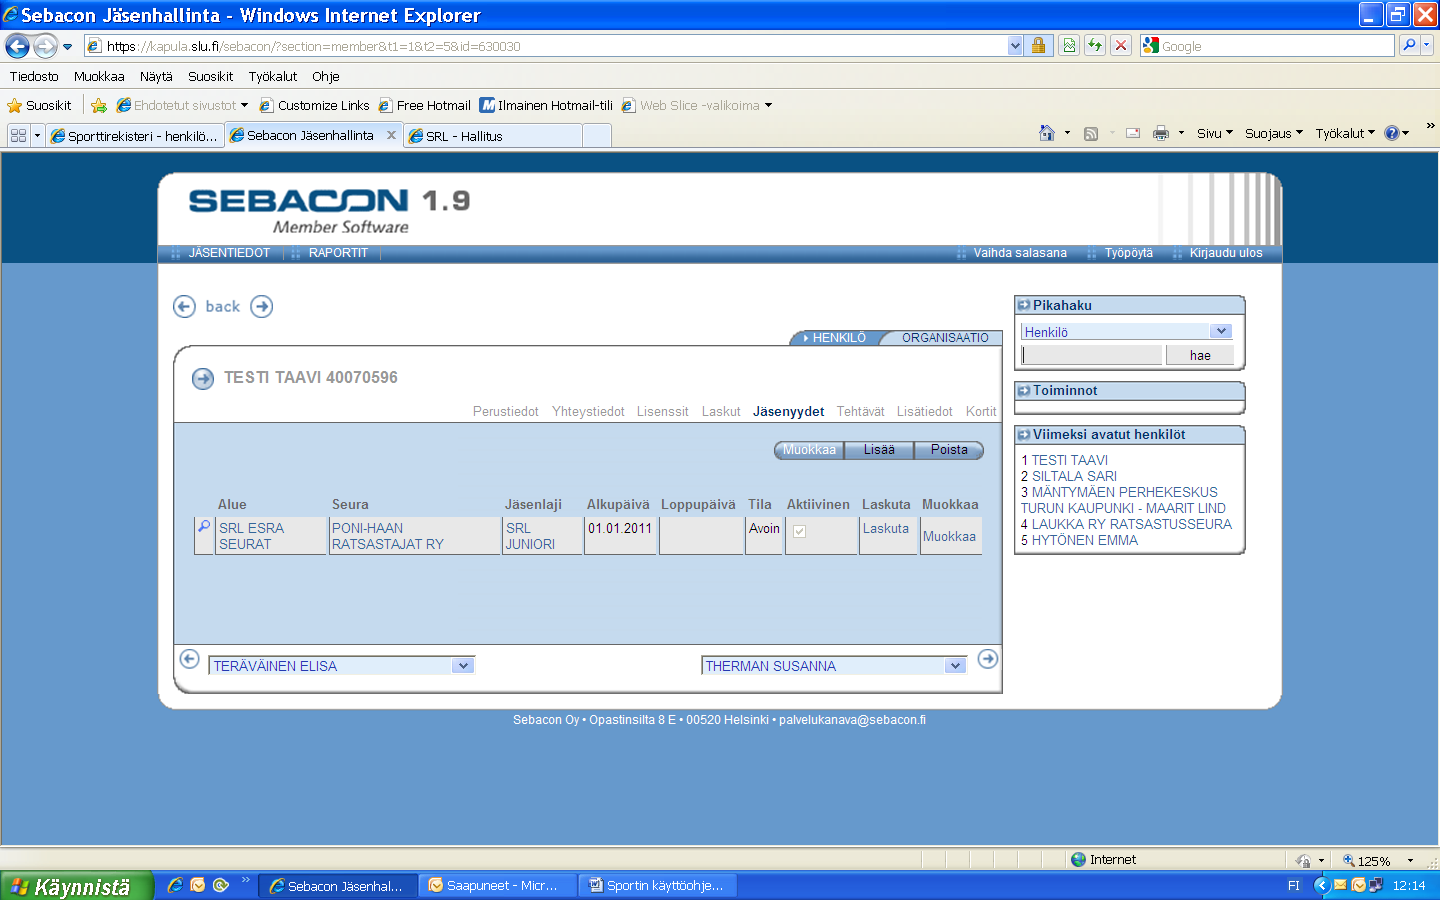Open the Suojaus menu dropdown
Viewport: 1440px width, 900px height.
point(1274,133)
